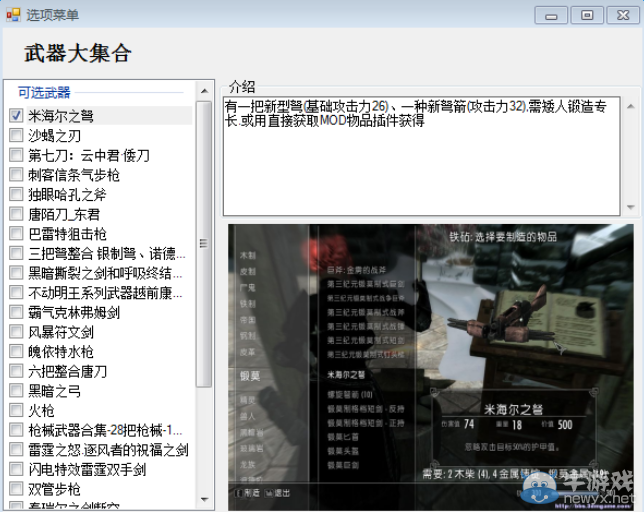Click weapon list scrollbar down arrow
The width and height of the screenshot is (644, 512).
[204, 499]
